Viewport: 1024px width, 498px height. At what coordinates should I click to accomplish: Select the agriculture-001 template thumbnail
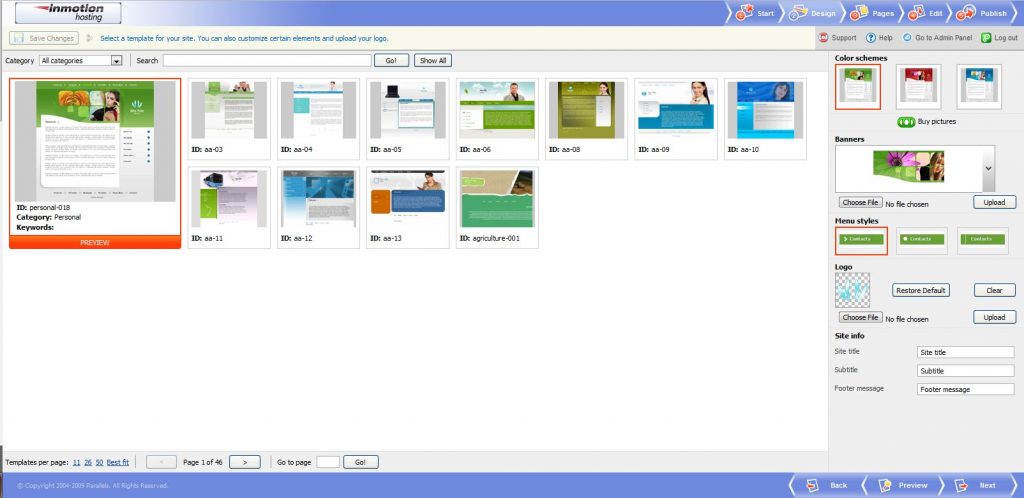coord(497,198)
